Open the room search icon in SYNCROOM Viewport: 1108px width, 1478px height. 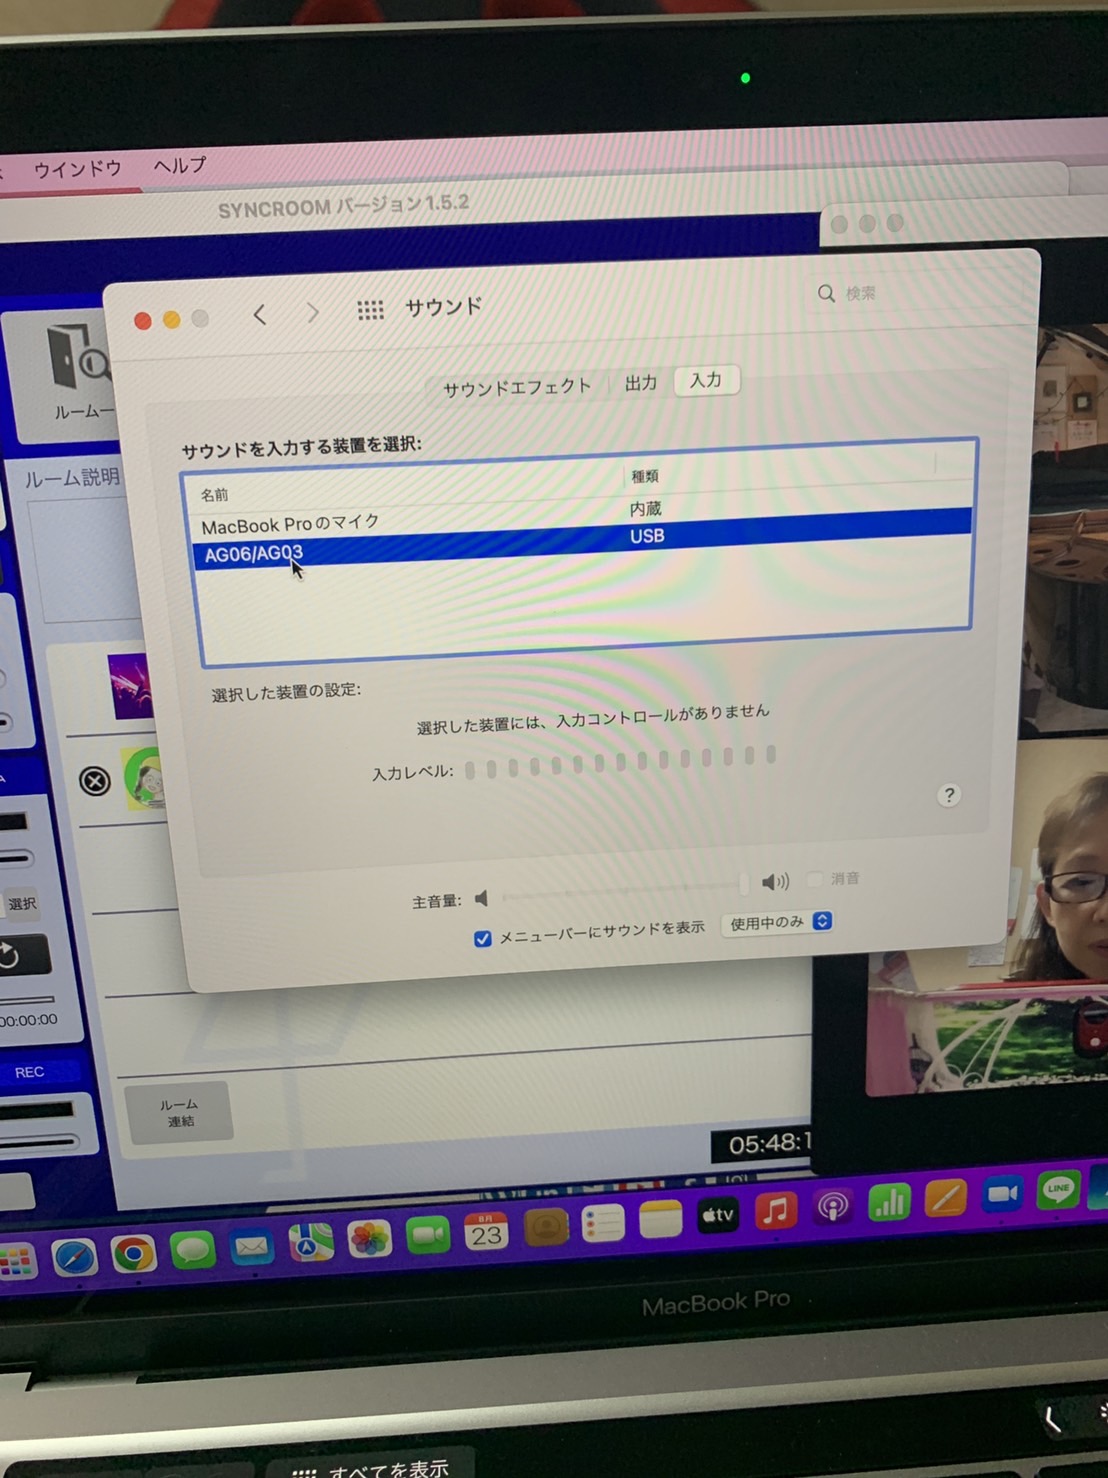point(78,356)
